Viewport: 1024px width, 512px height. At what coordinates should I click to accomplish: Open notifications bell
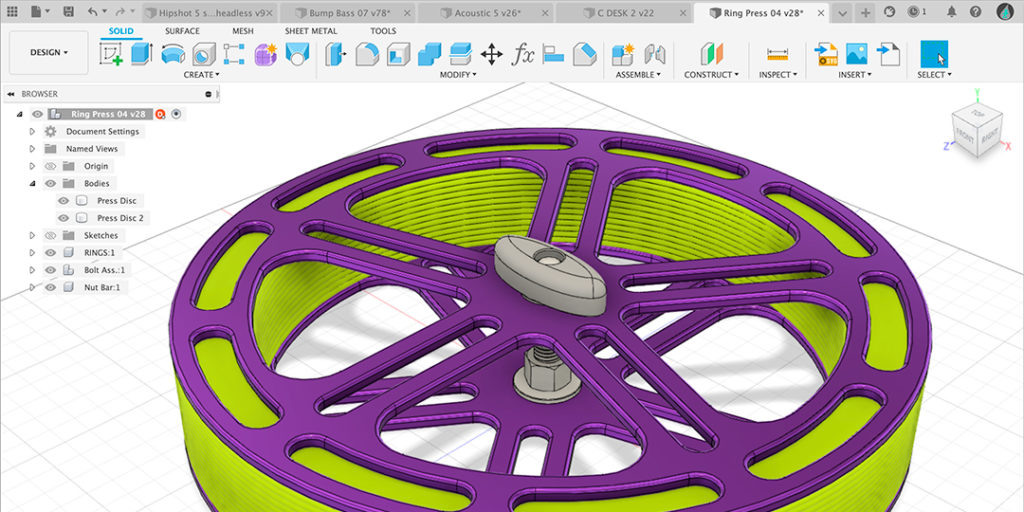click(952, 12)
